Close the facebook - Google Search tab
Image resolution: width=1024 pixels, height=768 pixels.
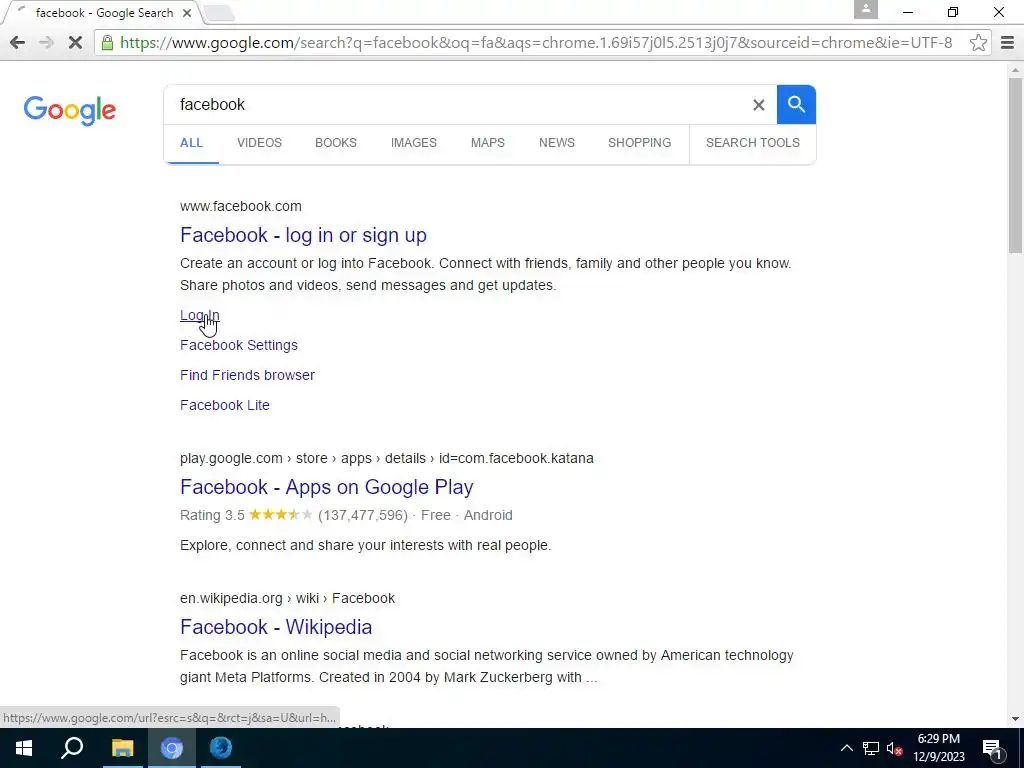[x=187, y=13]
